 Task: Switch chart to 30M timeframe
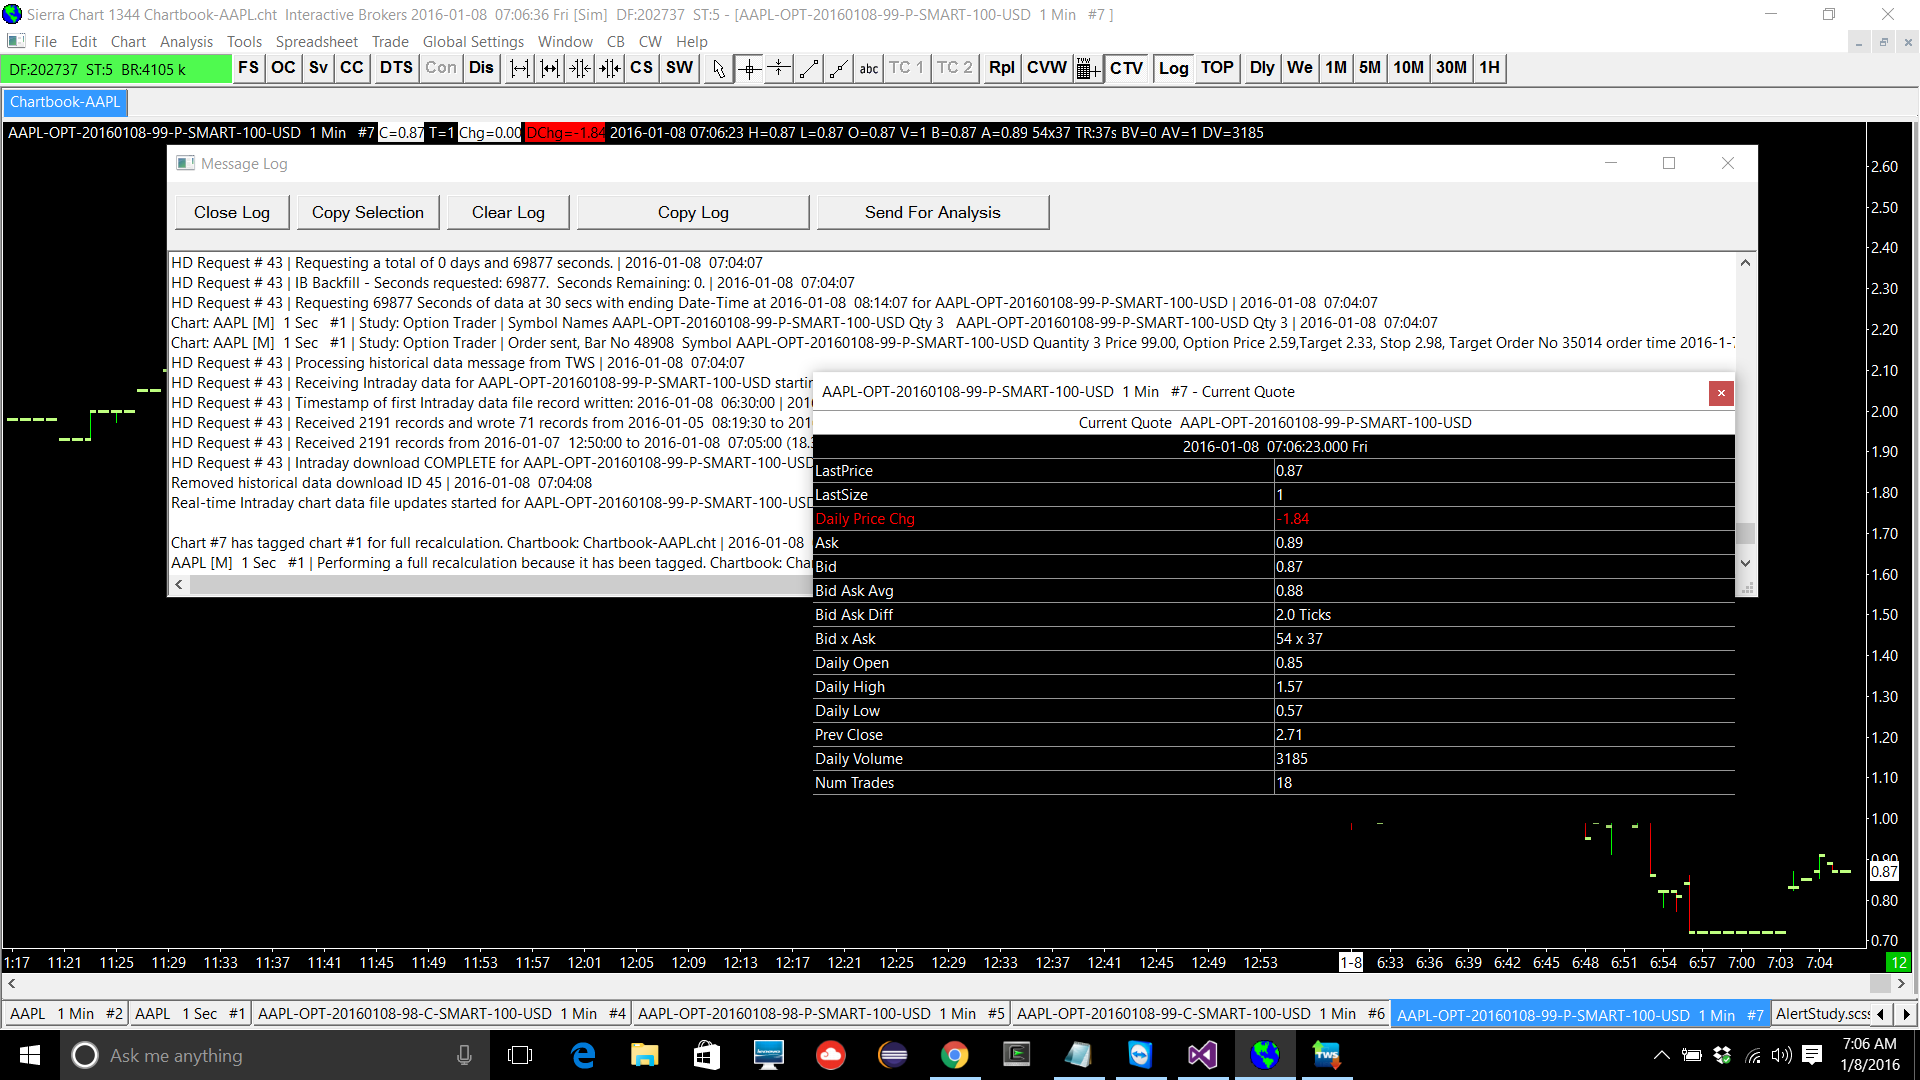tap(1451, 68)
